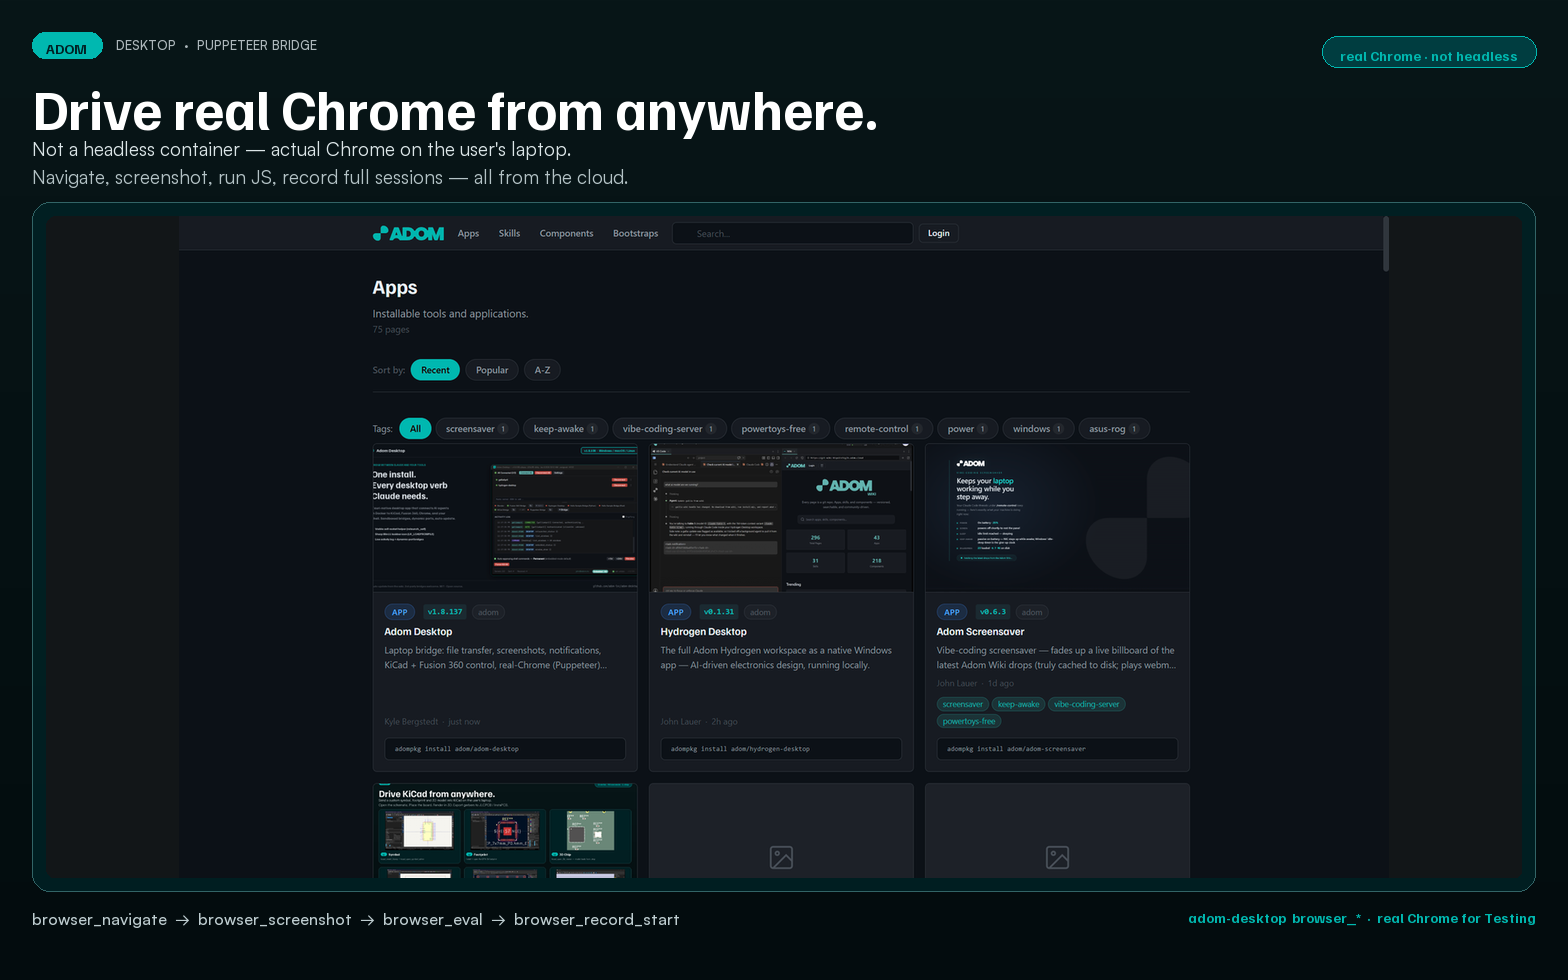Filter by the remote-control tag

(x=882, y=429)
